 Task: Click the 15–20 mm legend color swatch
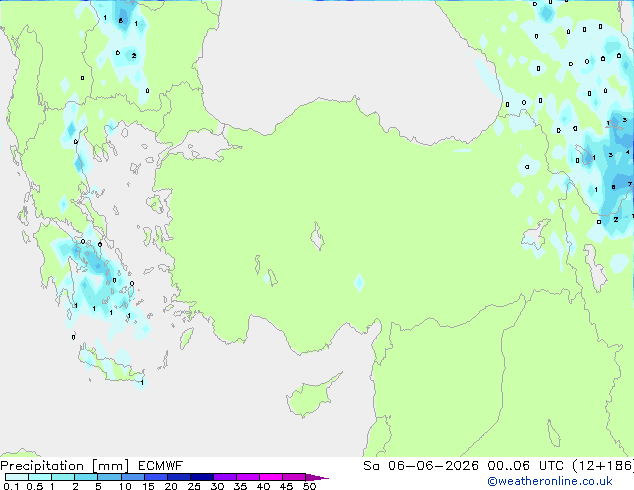click(156, 477)
